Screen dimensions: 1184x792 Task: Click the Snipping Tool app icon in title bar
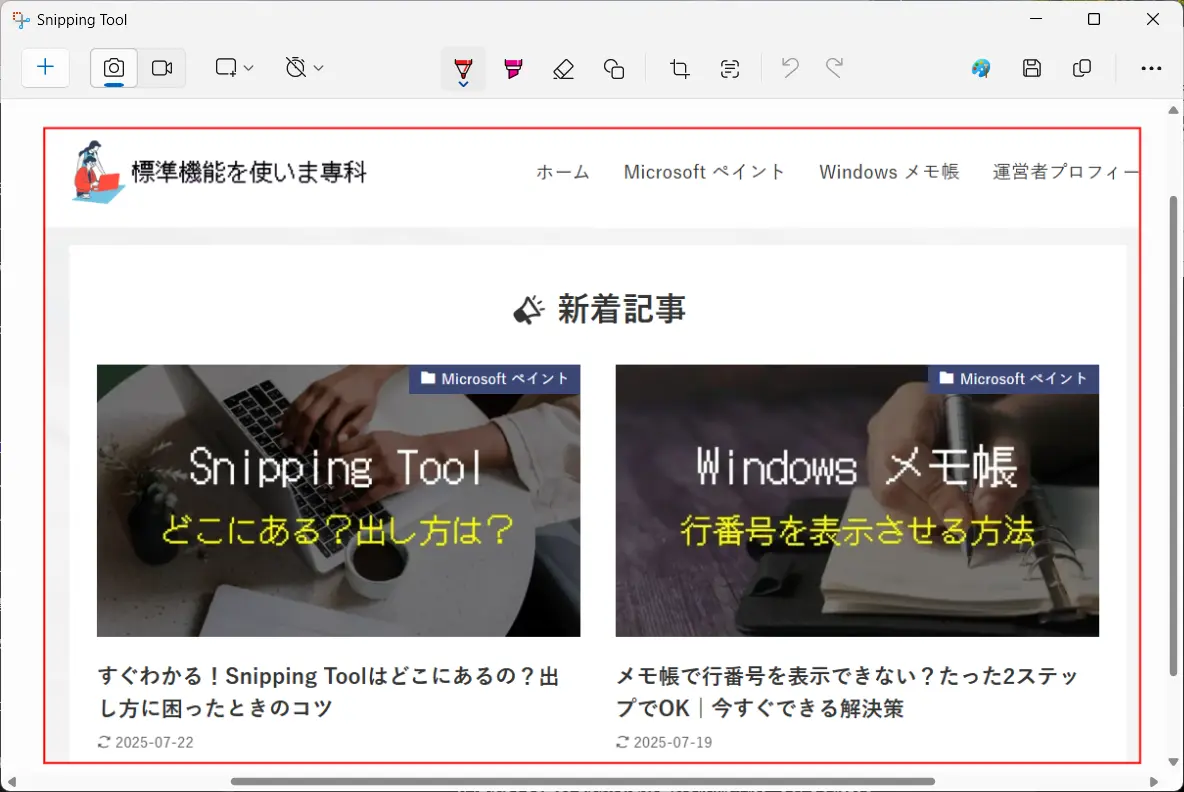tap(21, 20)
